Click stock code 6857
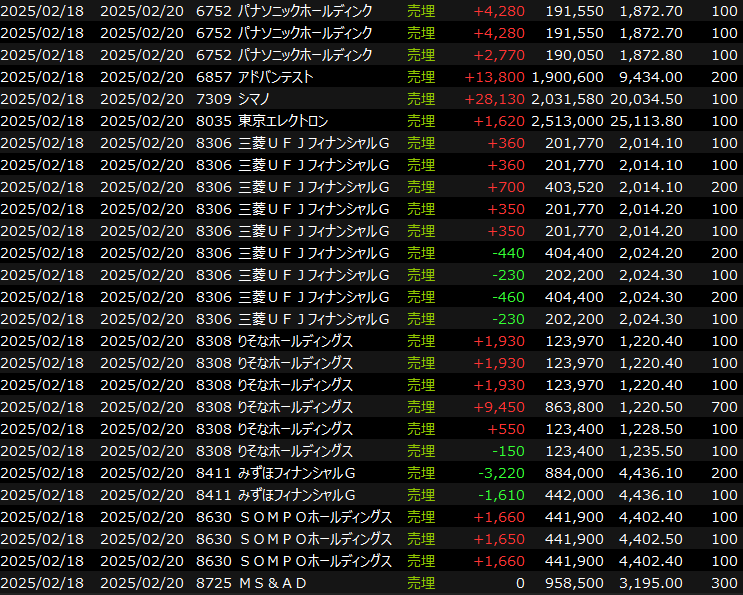The width and height of the screenshot is (743, 595). (213, 77)
